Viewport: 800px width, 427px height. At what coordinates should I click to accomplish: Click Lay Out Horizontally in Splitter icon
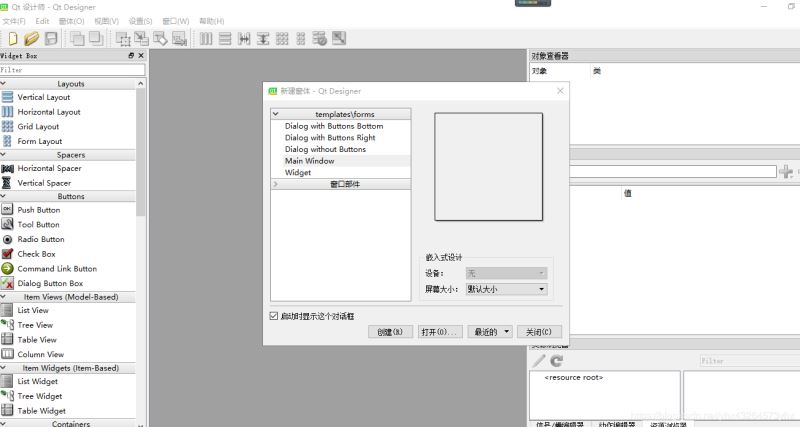click(x=244, y=38)
